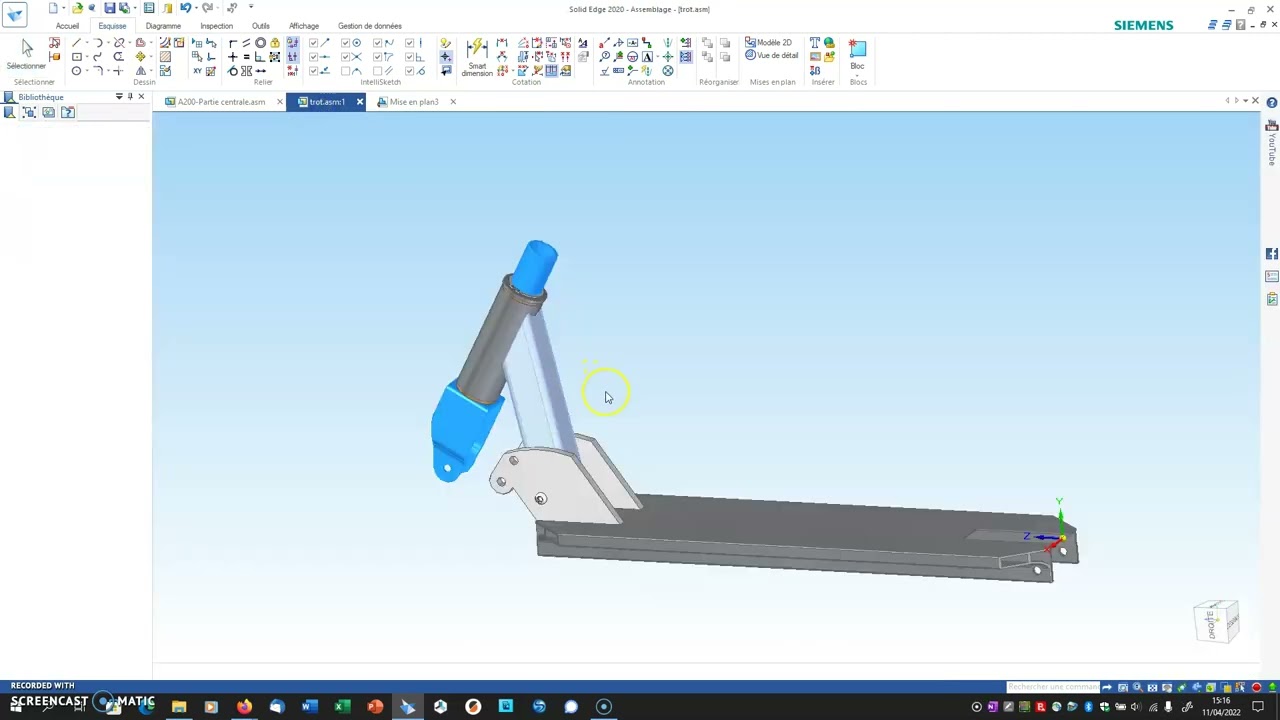Switch to the Inspection ribbon tab
This screenshot has height=720, width=1280.
pyautogui.click(x=216, y=26)
